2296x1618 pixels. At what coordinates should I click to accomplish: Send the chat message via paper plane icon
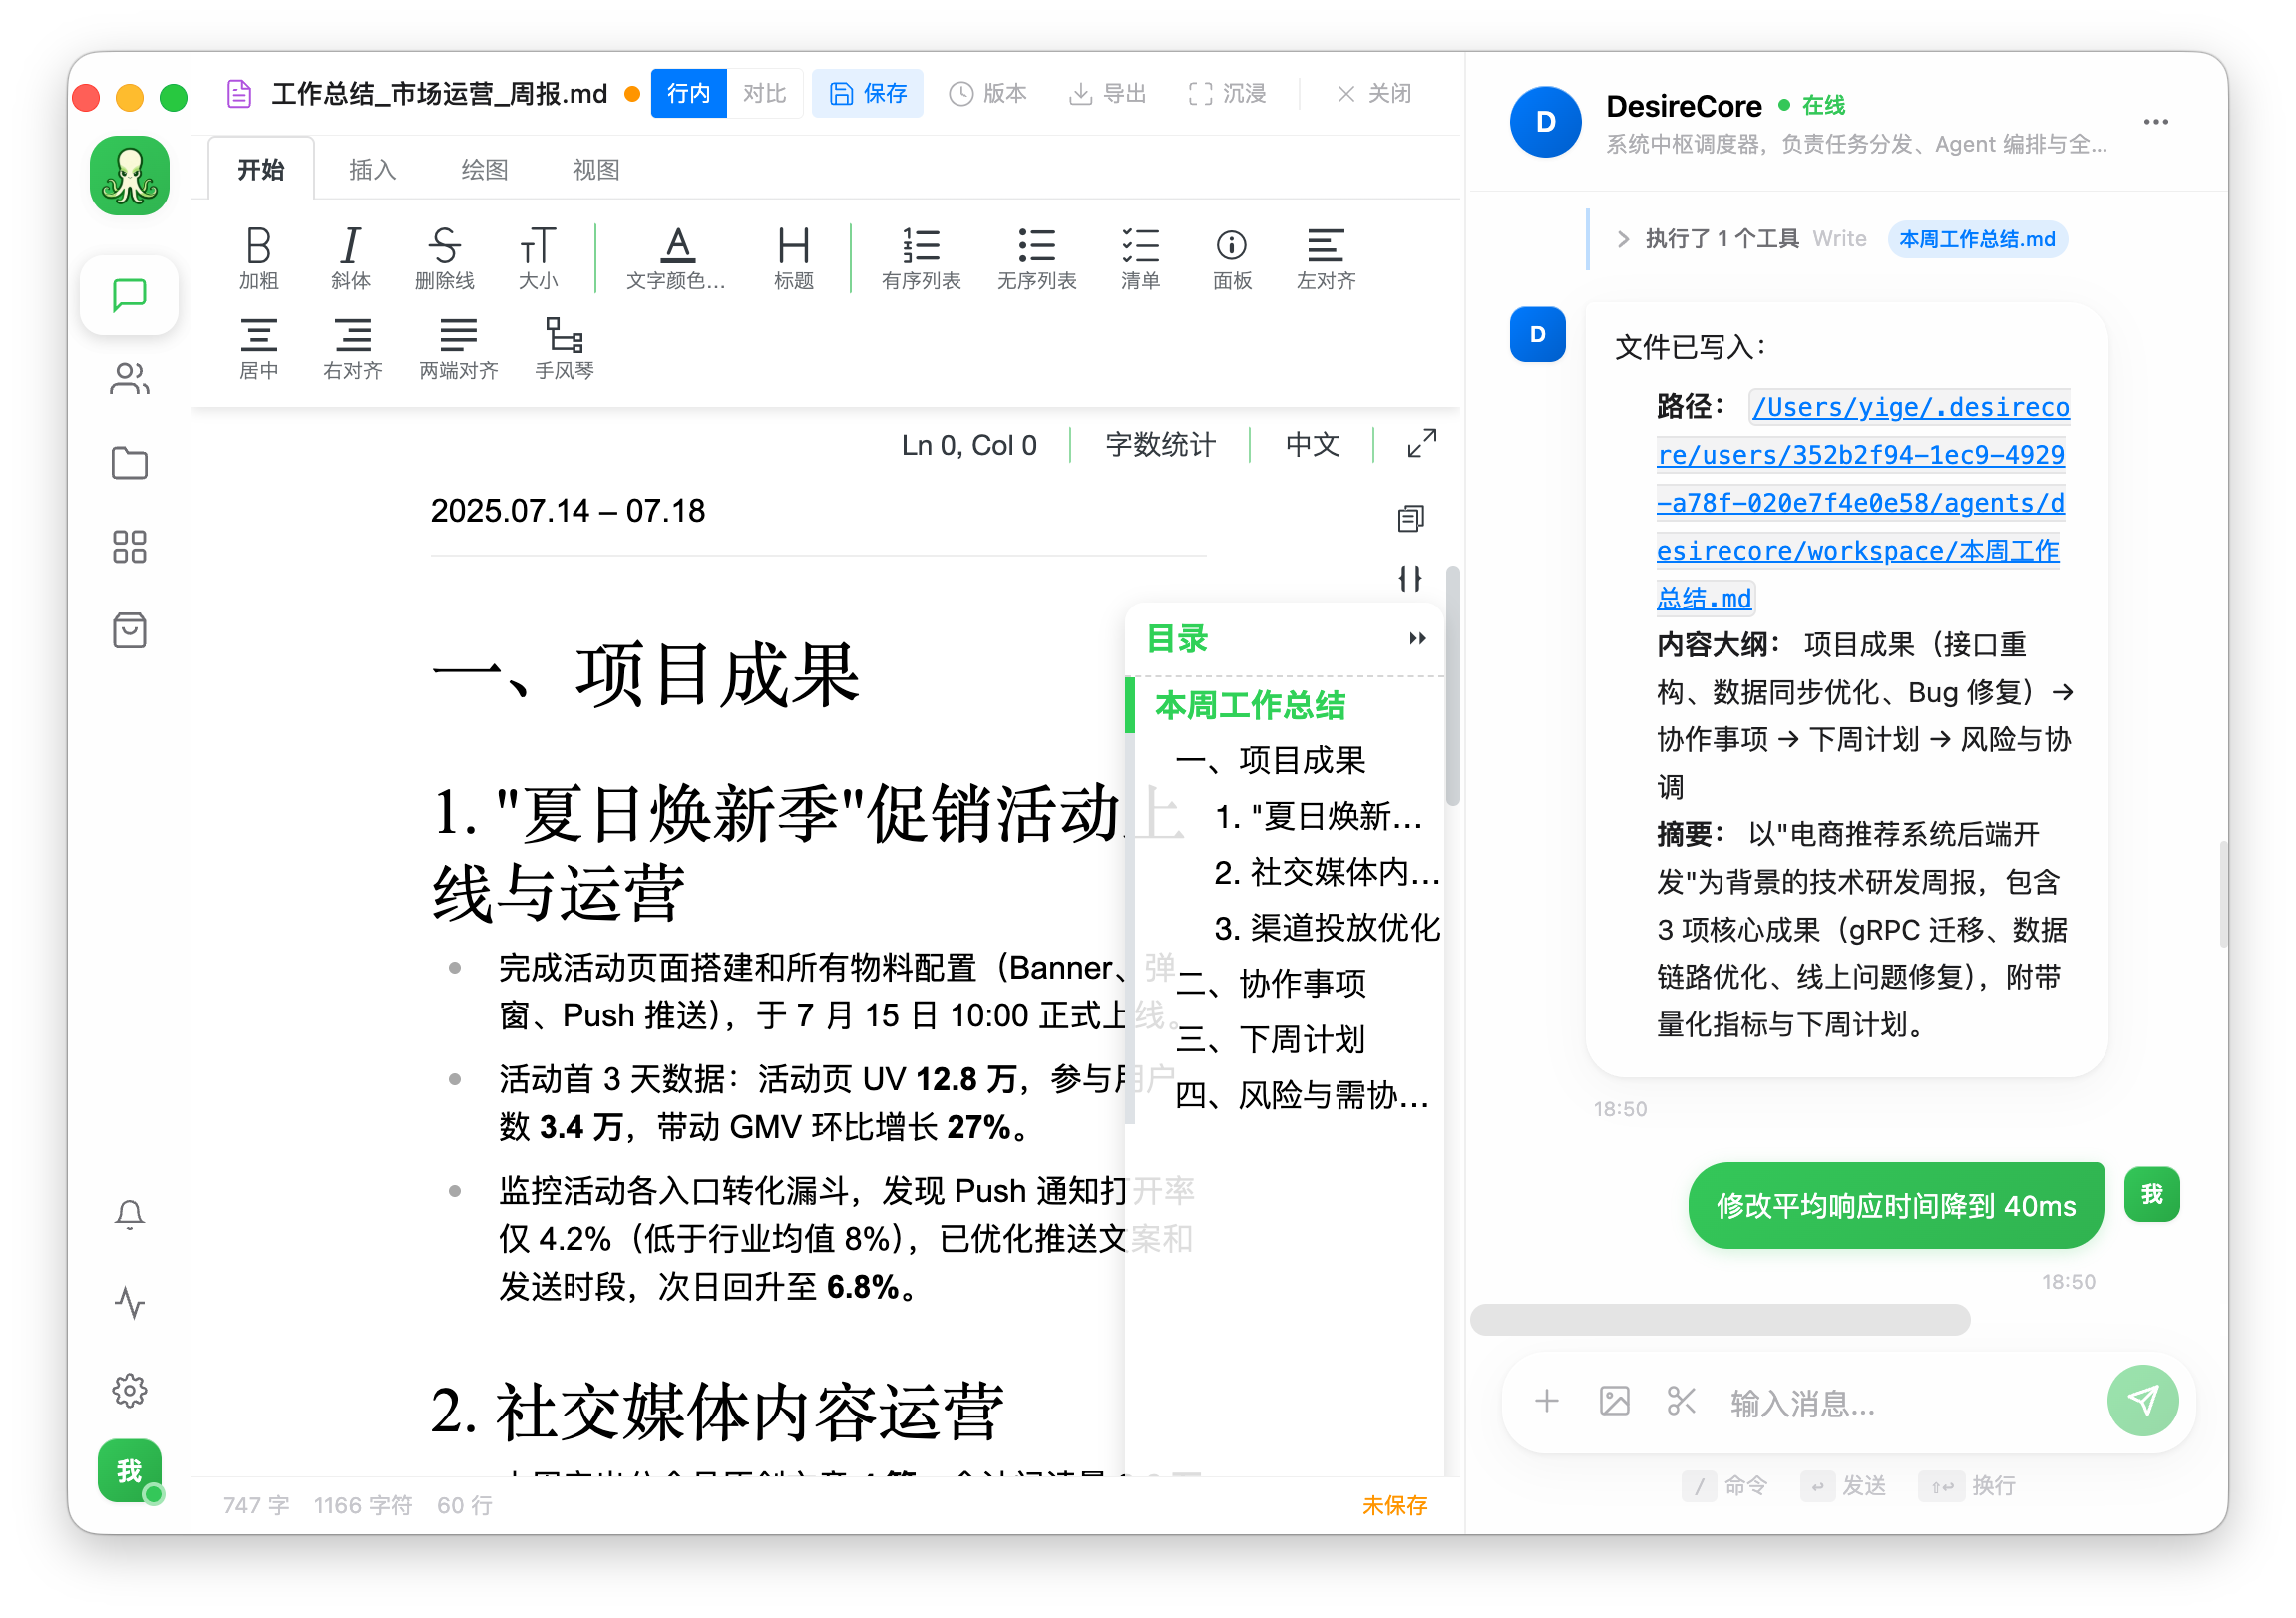pyautogui.click(x=2142, y=1400)
